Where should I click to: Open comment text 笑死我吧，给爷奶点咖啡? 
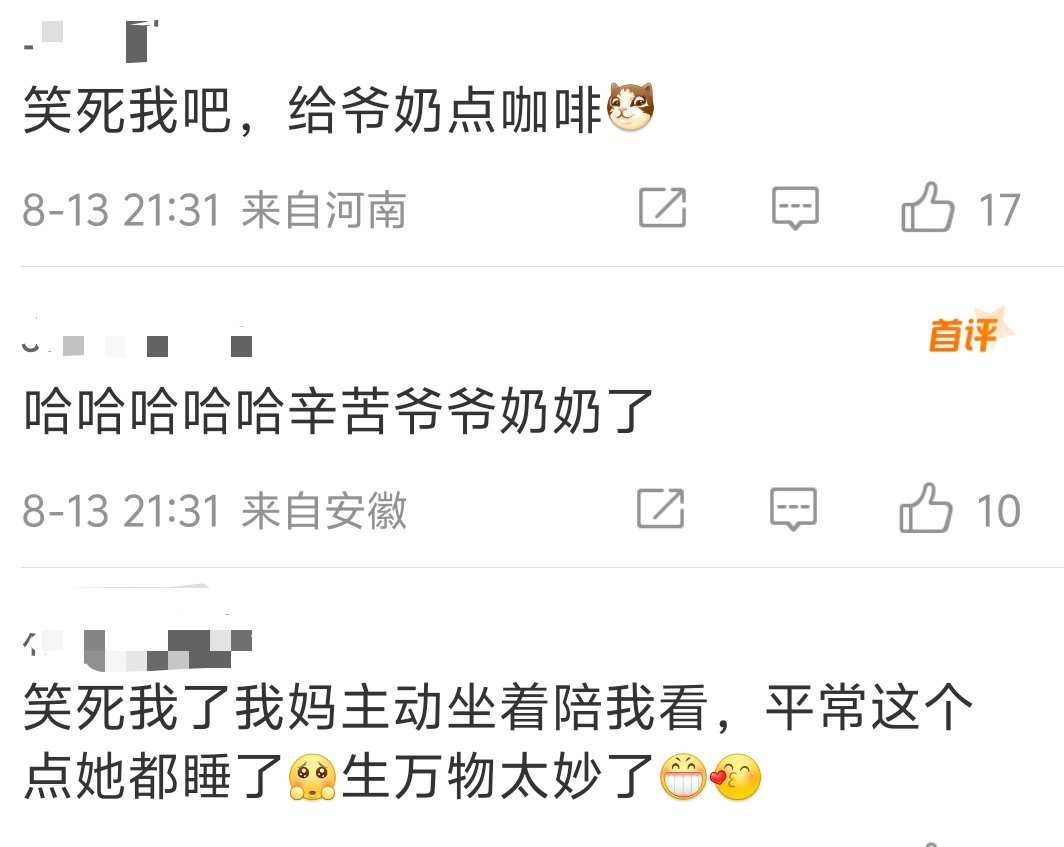coord(312,109)
